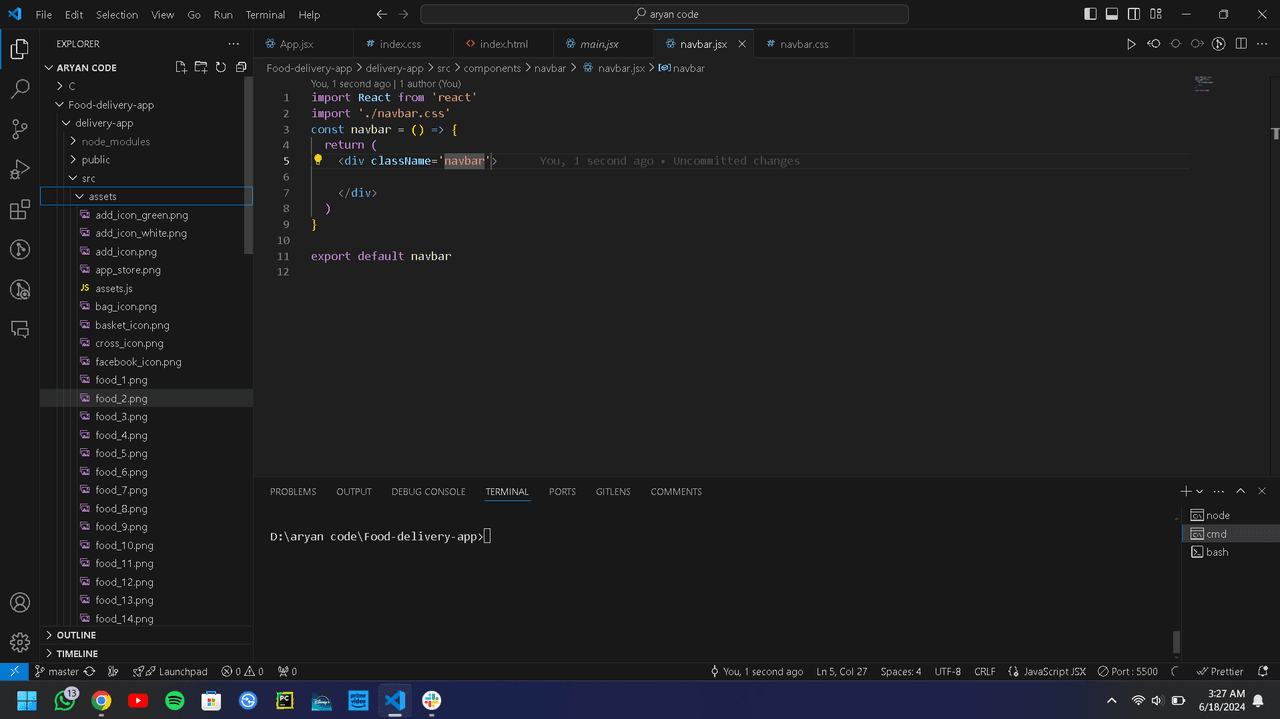The image size is (1280, 719).
Task: Click the Prettier status bar button
Action: click(1220, 672)
